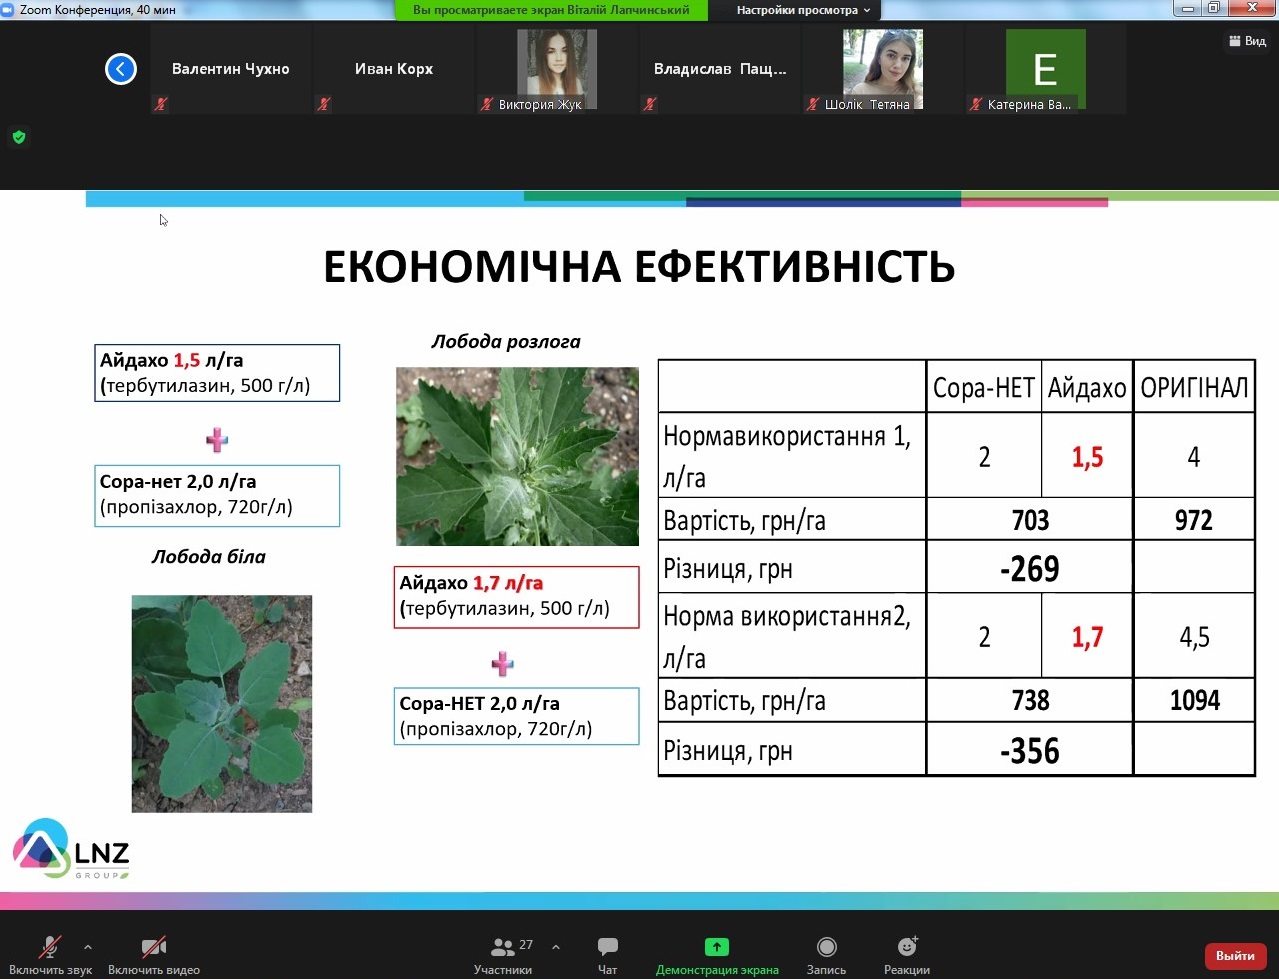The height and width of the screenshot is (979, 1279).
Task: Click the difference value -269
Action: pos(1030,569)
